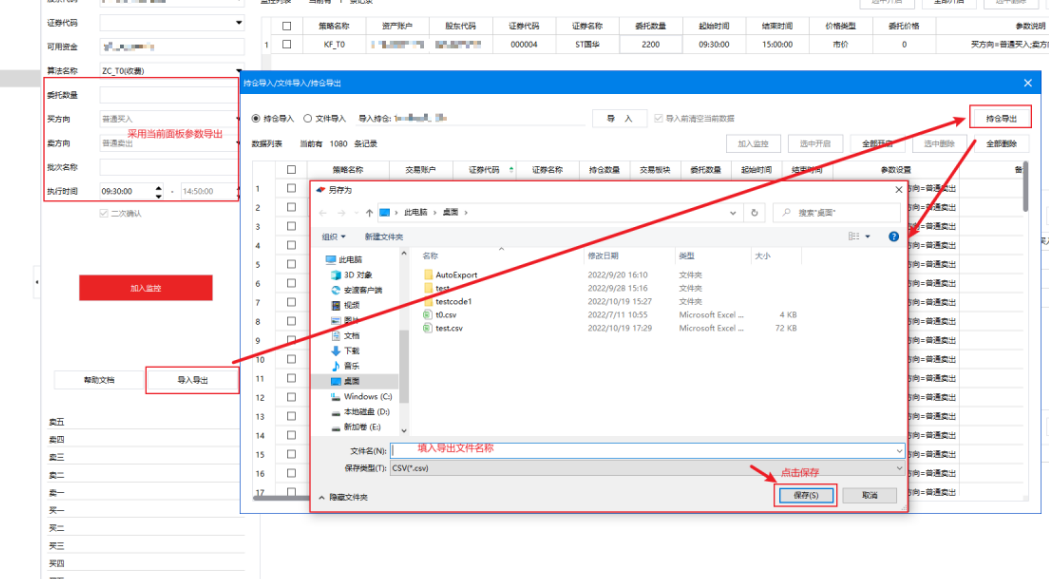Click the 全部删除 button in import dialog

(x=1001, y=144)
